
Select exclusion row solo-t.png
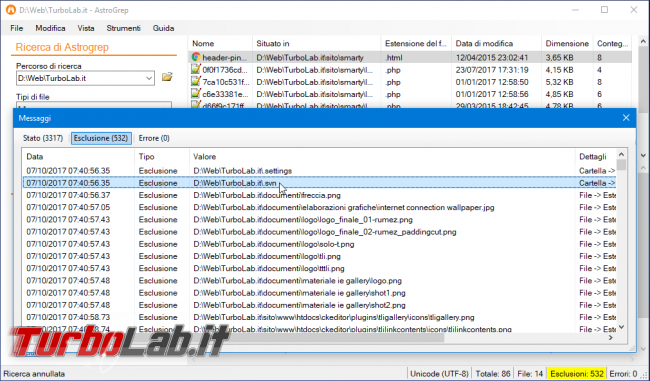click(319, 244)
